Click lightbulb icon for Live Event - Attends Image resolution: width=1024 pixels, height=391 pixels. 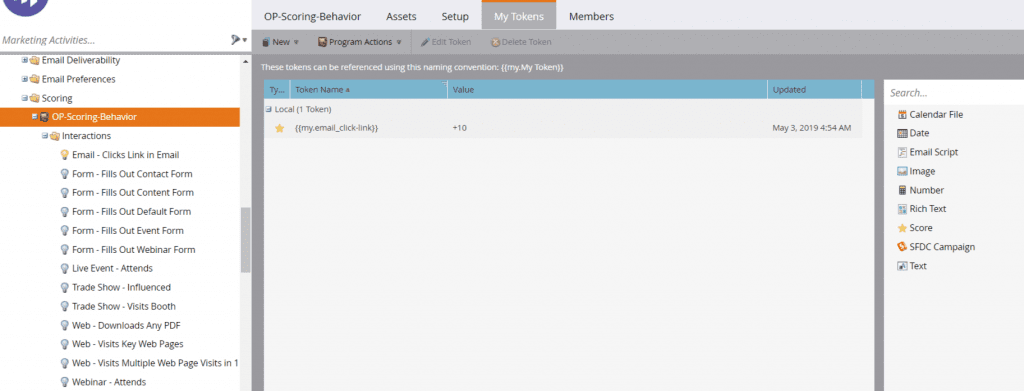coord(65,268)
